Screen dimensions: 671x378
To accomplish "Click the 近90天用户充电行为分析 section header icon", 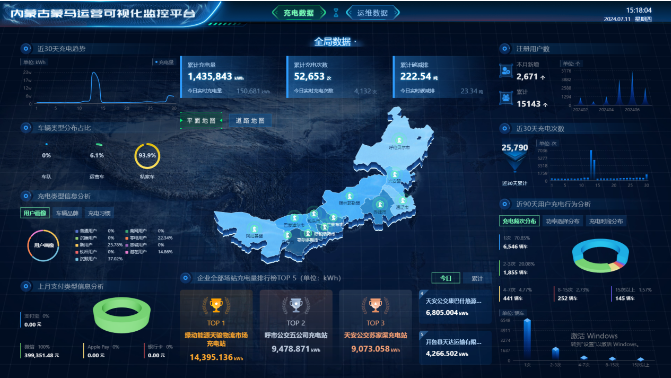I will click(505, 204).
